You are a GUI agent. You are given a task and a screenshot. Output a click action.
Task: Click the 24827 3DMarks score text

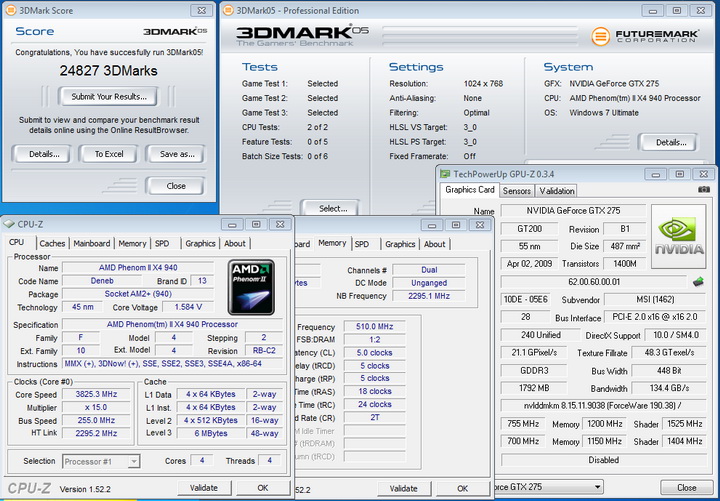coord(108,71)
